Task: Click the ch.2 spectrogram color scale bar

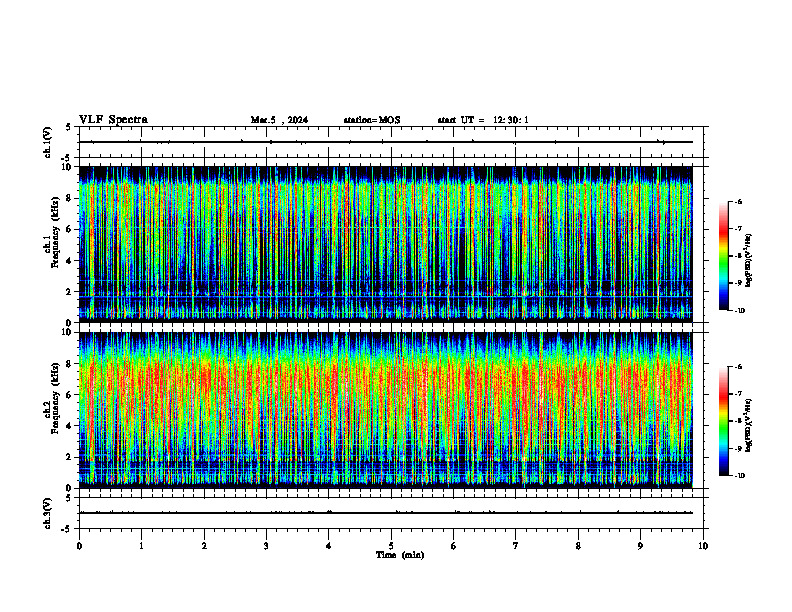Action: (x=723, y=421)
